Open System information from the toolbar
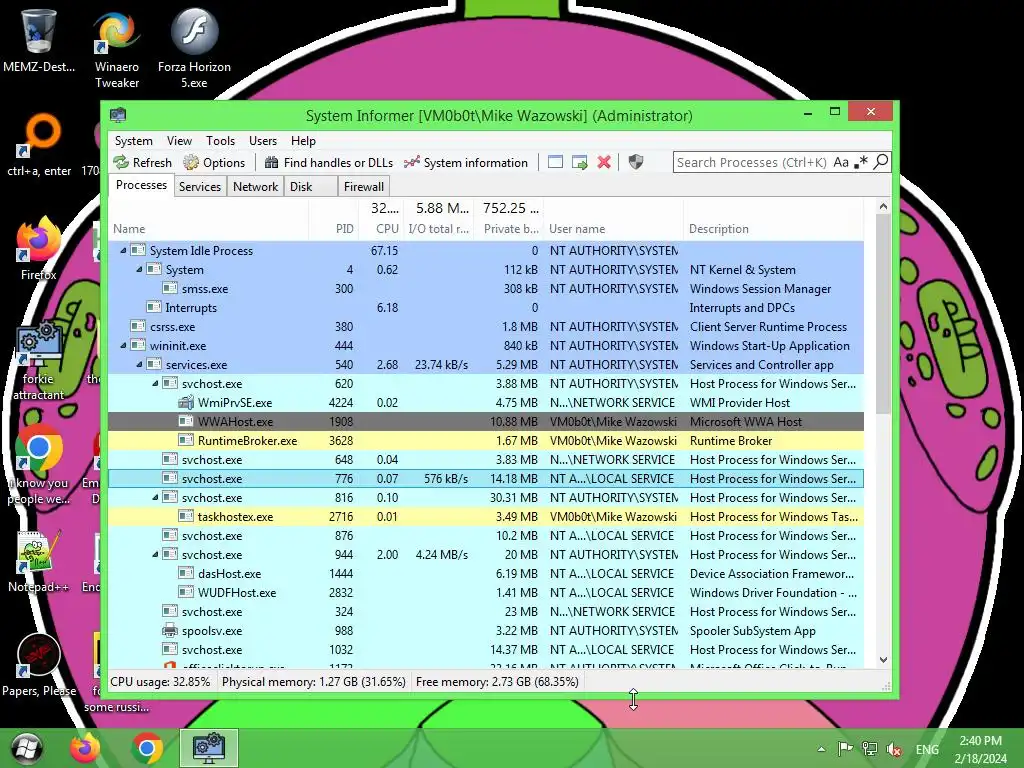Screen dimensions: 1024x768 coord(466,163)
